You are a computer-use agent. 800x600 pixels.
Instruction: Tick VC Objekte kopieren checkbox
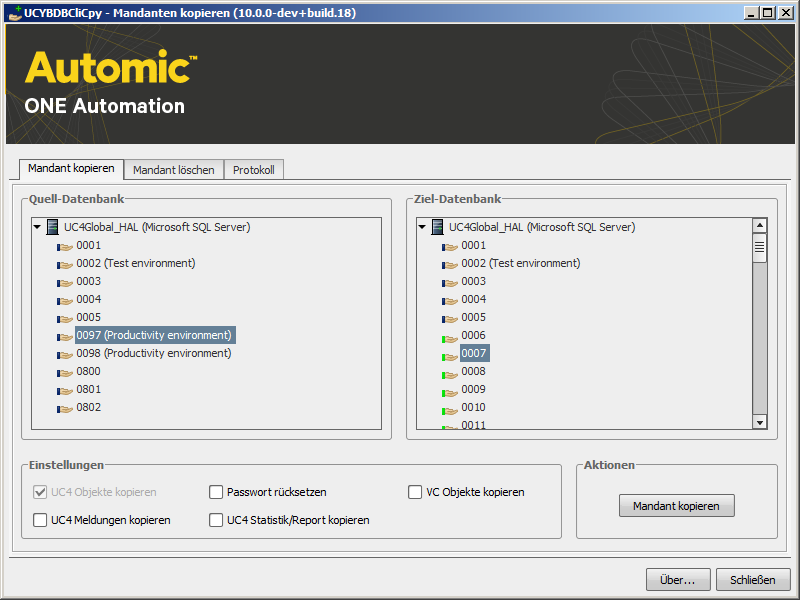coord(415,492)
